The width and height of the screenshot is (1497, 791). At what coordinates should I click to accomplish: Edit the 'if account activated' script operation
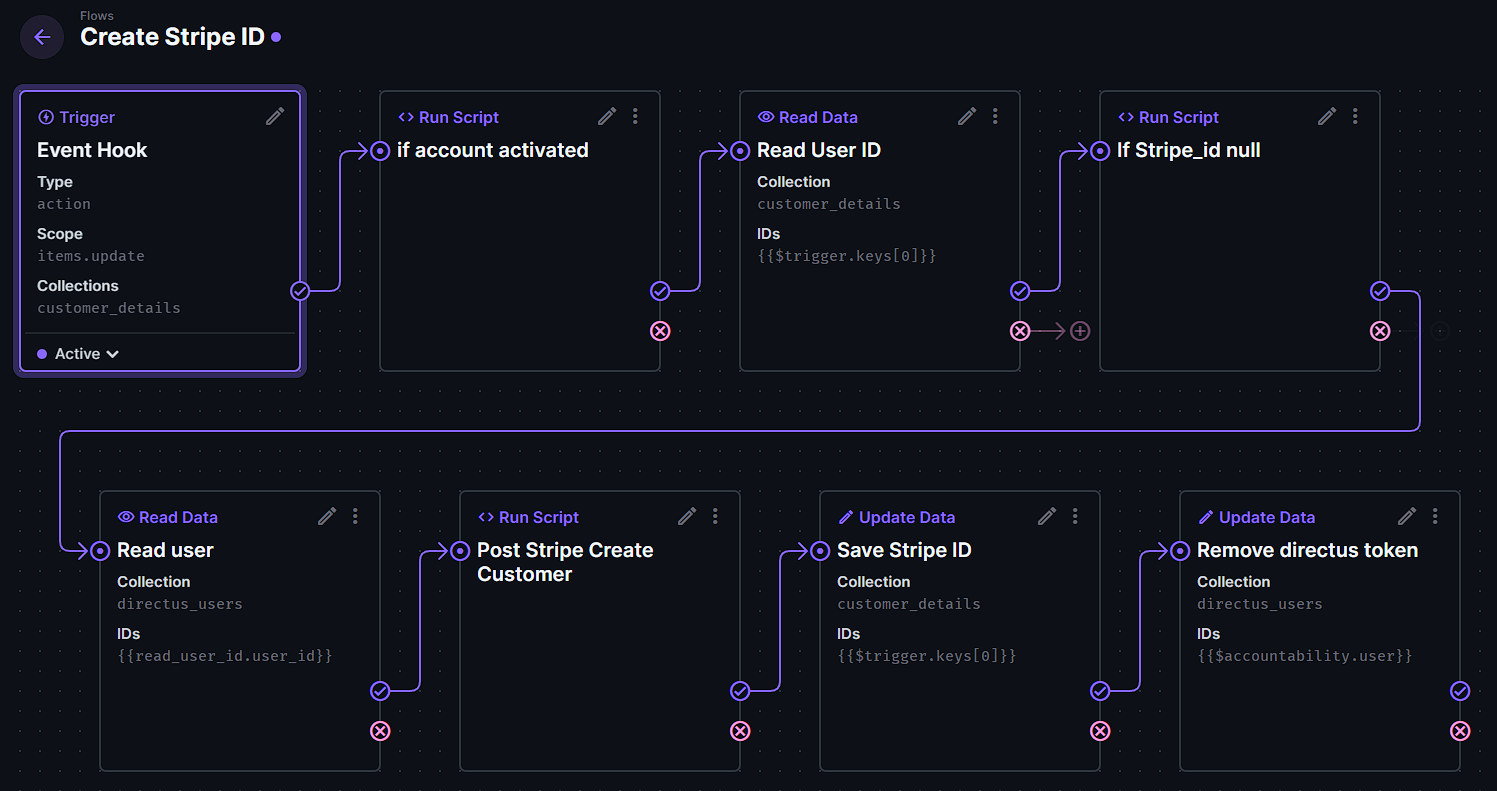click(607, 117)
